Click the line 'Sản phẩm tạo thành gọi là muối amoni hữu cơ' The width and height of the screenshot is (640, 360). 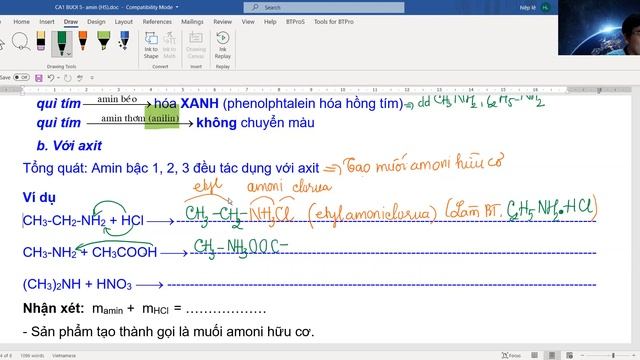pos(169,331)
